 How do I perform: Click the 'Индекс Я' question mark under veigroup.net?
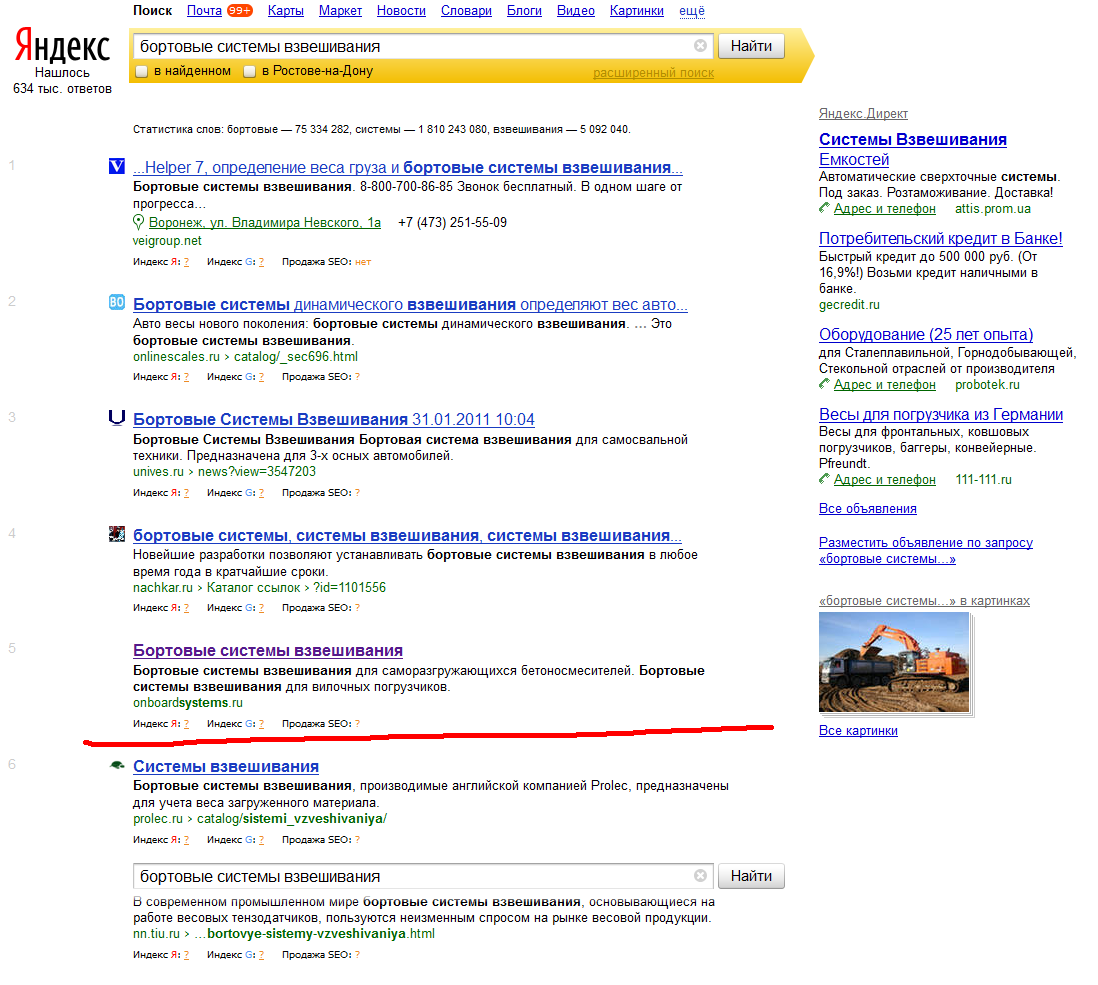pyautogui.click(x=186, y=262)
